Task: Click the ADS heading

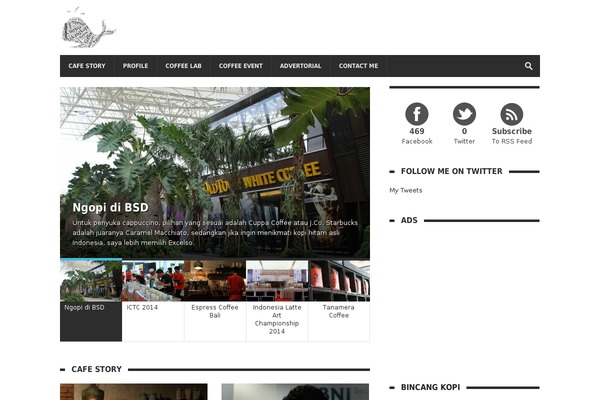Action: pos(409,220)
